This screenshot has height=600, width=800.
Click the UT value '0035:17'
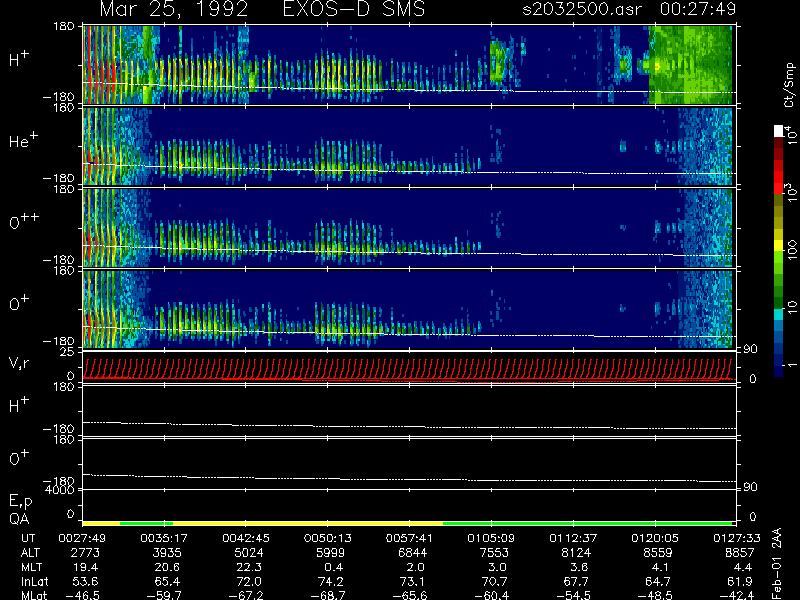pyautogui.click(x=164, y=538)
